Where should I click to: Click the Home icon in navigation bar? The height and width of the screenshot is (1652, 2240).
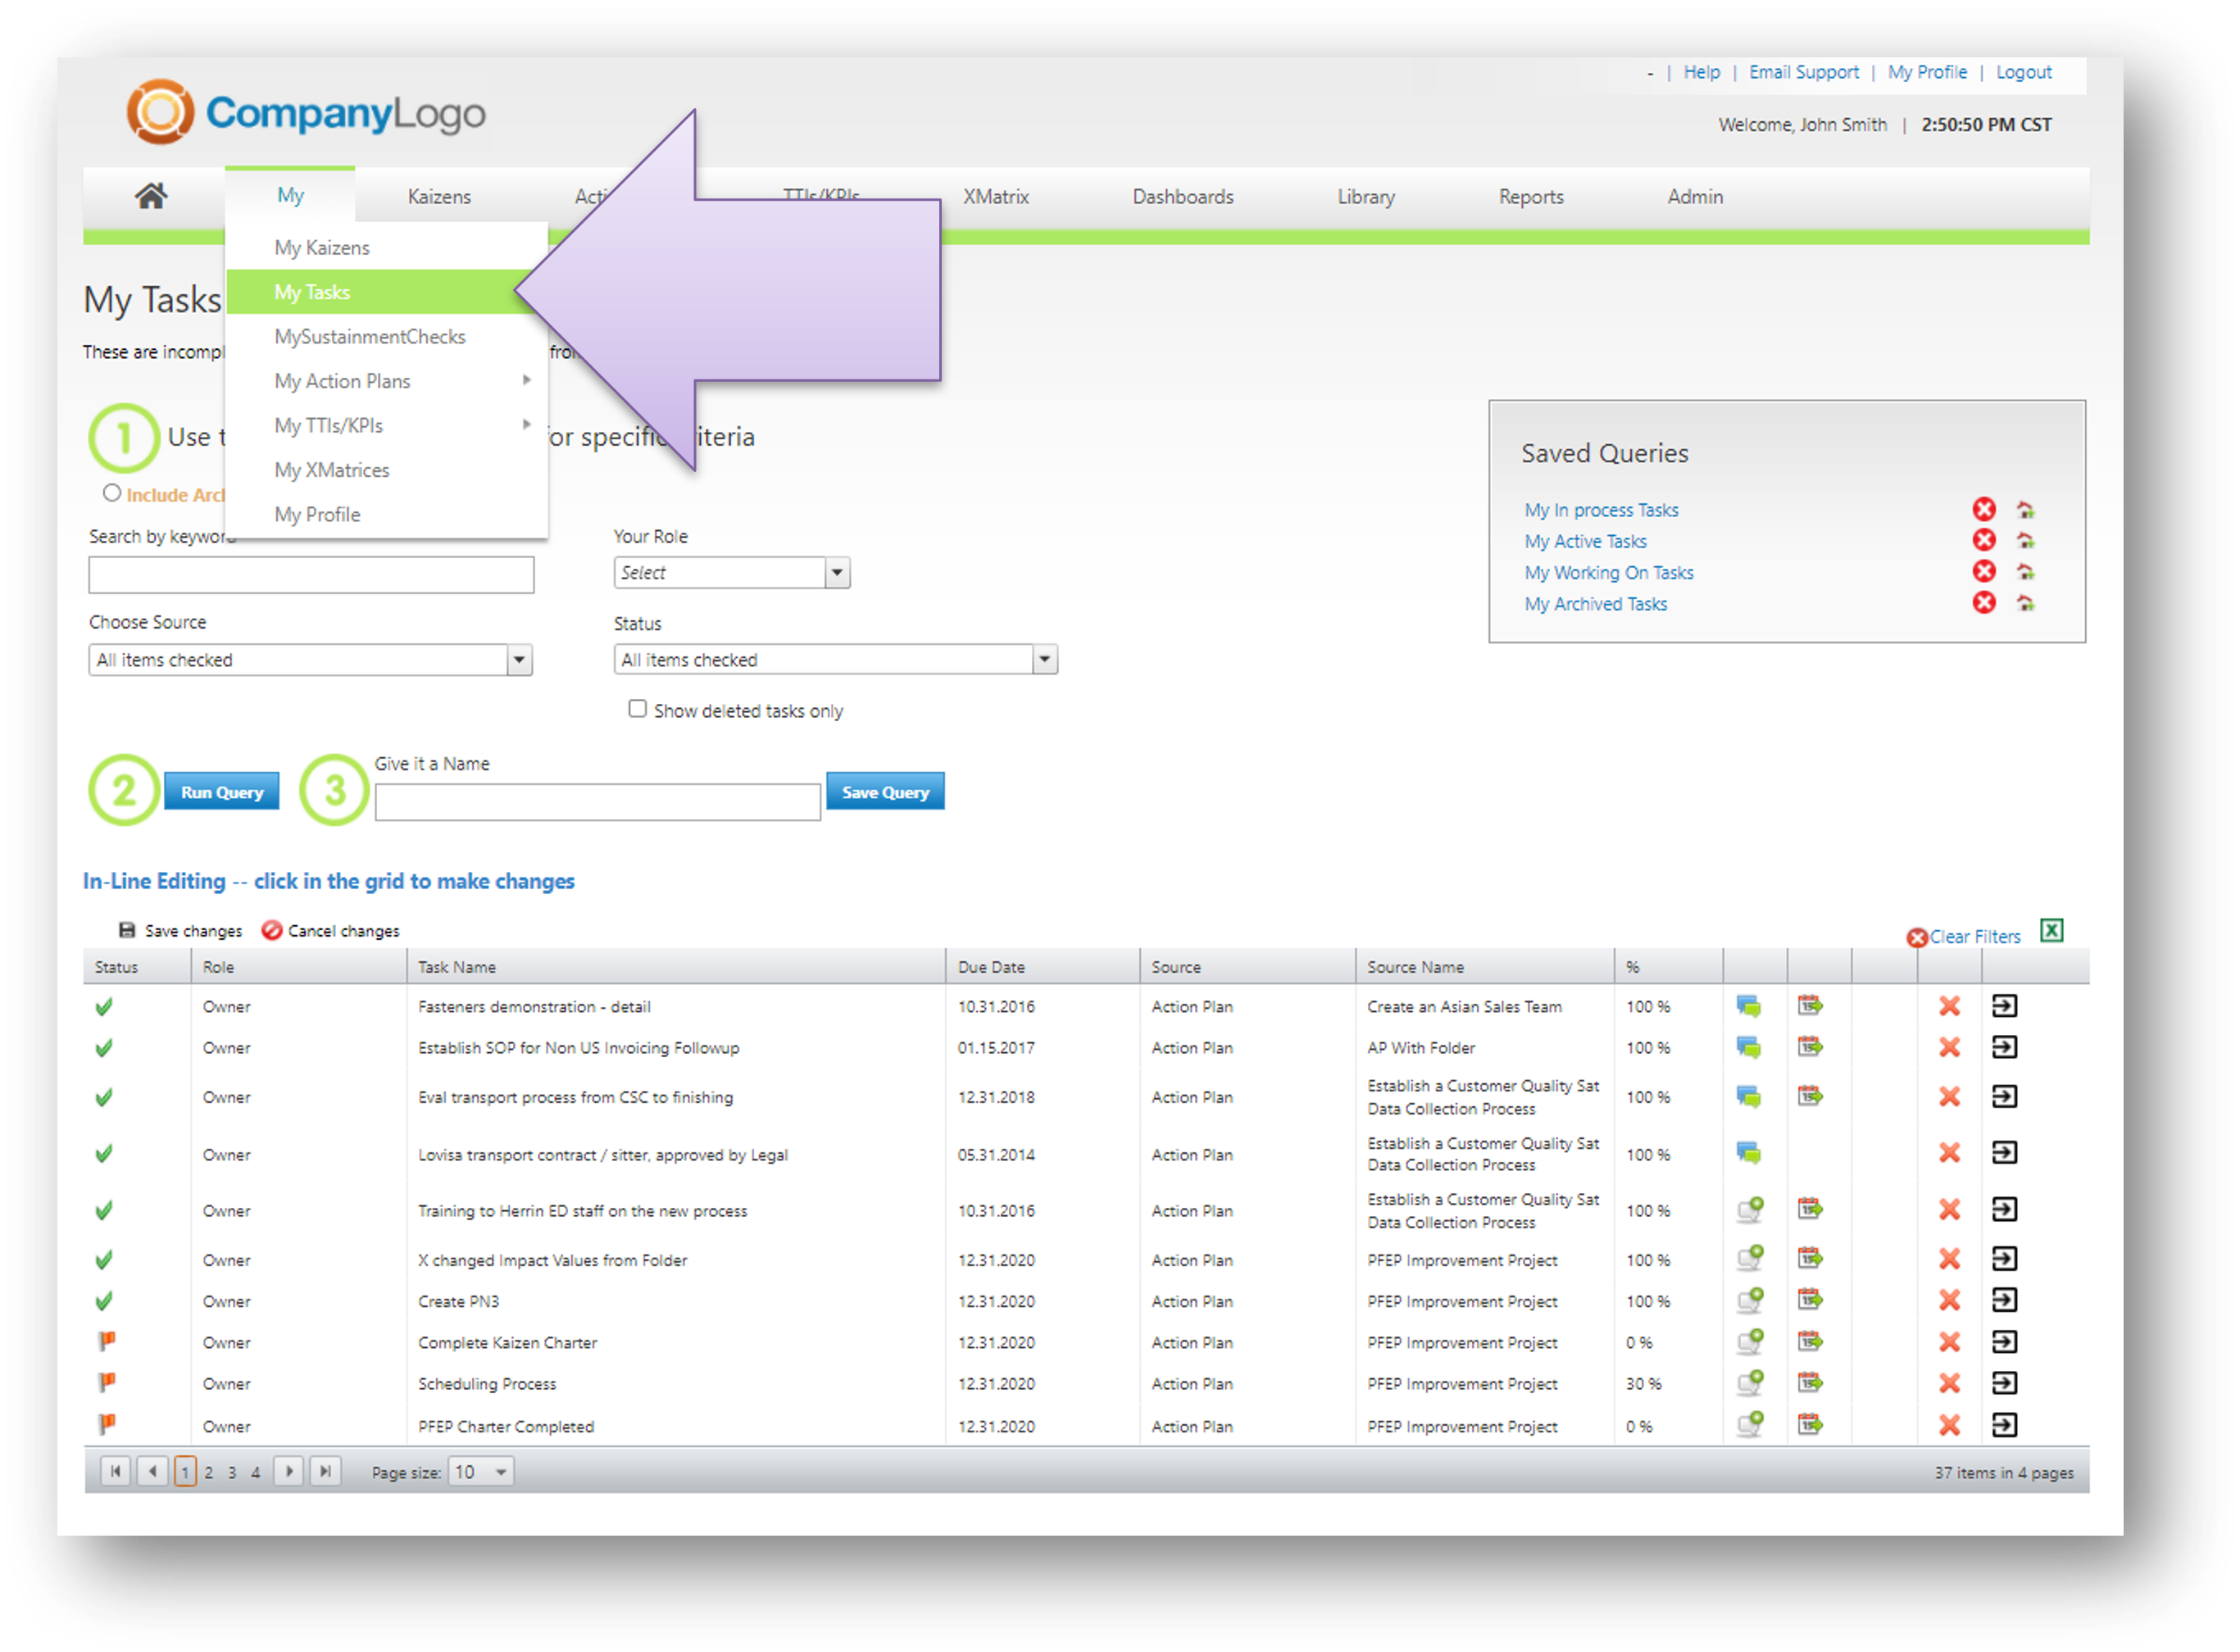click(x=151, y=196)
